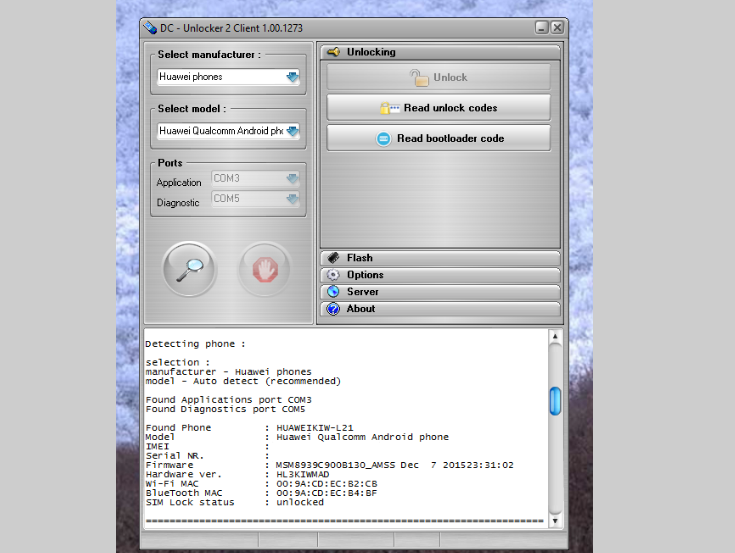Click the firmware version MSM8939C900B130_AMSS text
735x553 pixels.
[335, 465]
